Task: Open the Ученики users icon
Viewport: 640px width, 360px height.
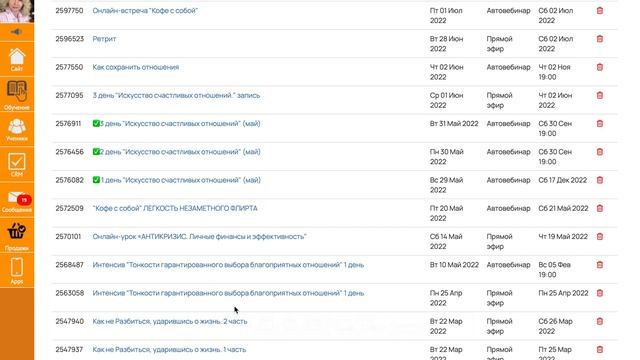Action: click(x=17, y=129)
